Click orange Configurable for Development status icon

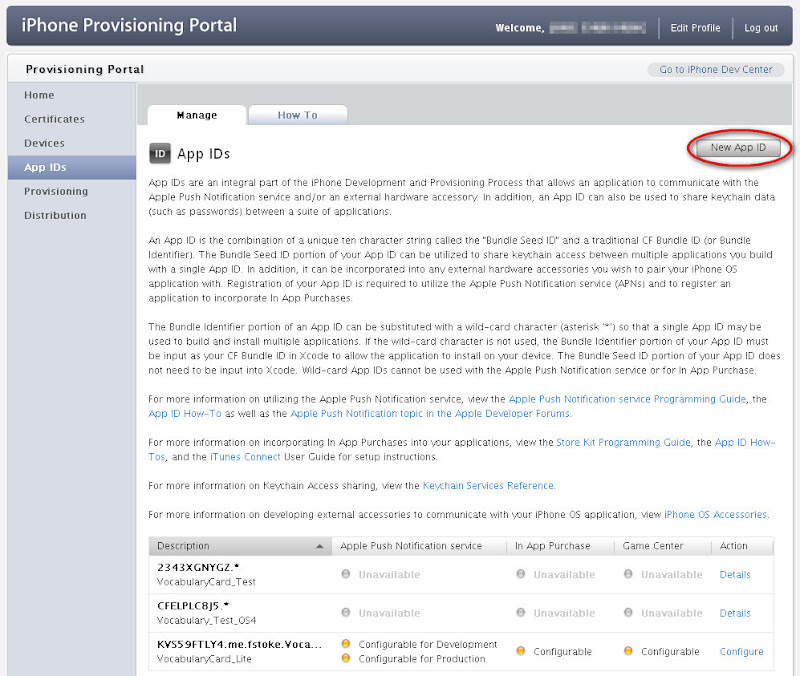[346, 645]
